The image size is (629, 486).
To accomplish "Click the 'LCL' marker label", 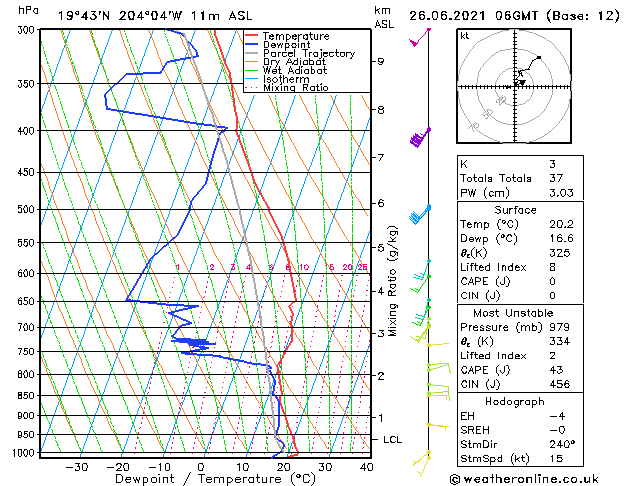I will (392, 440).
